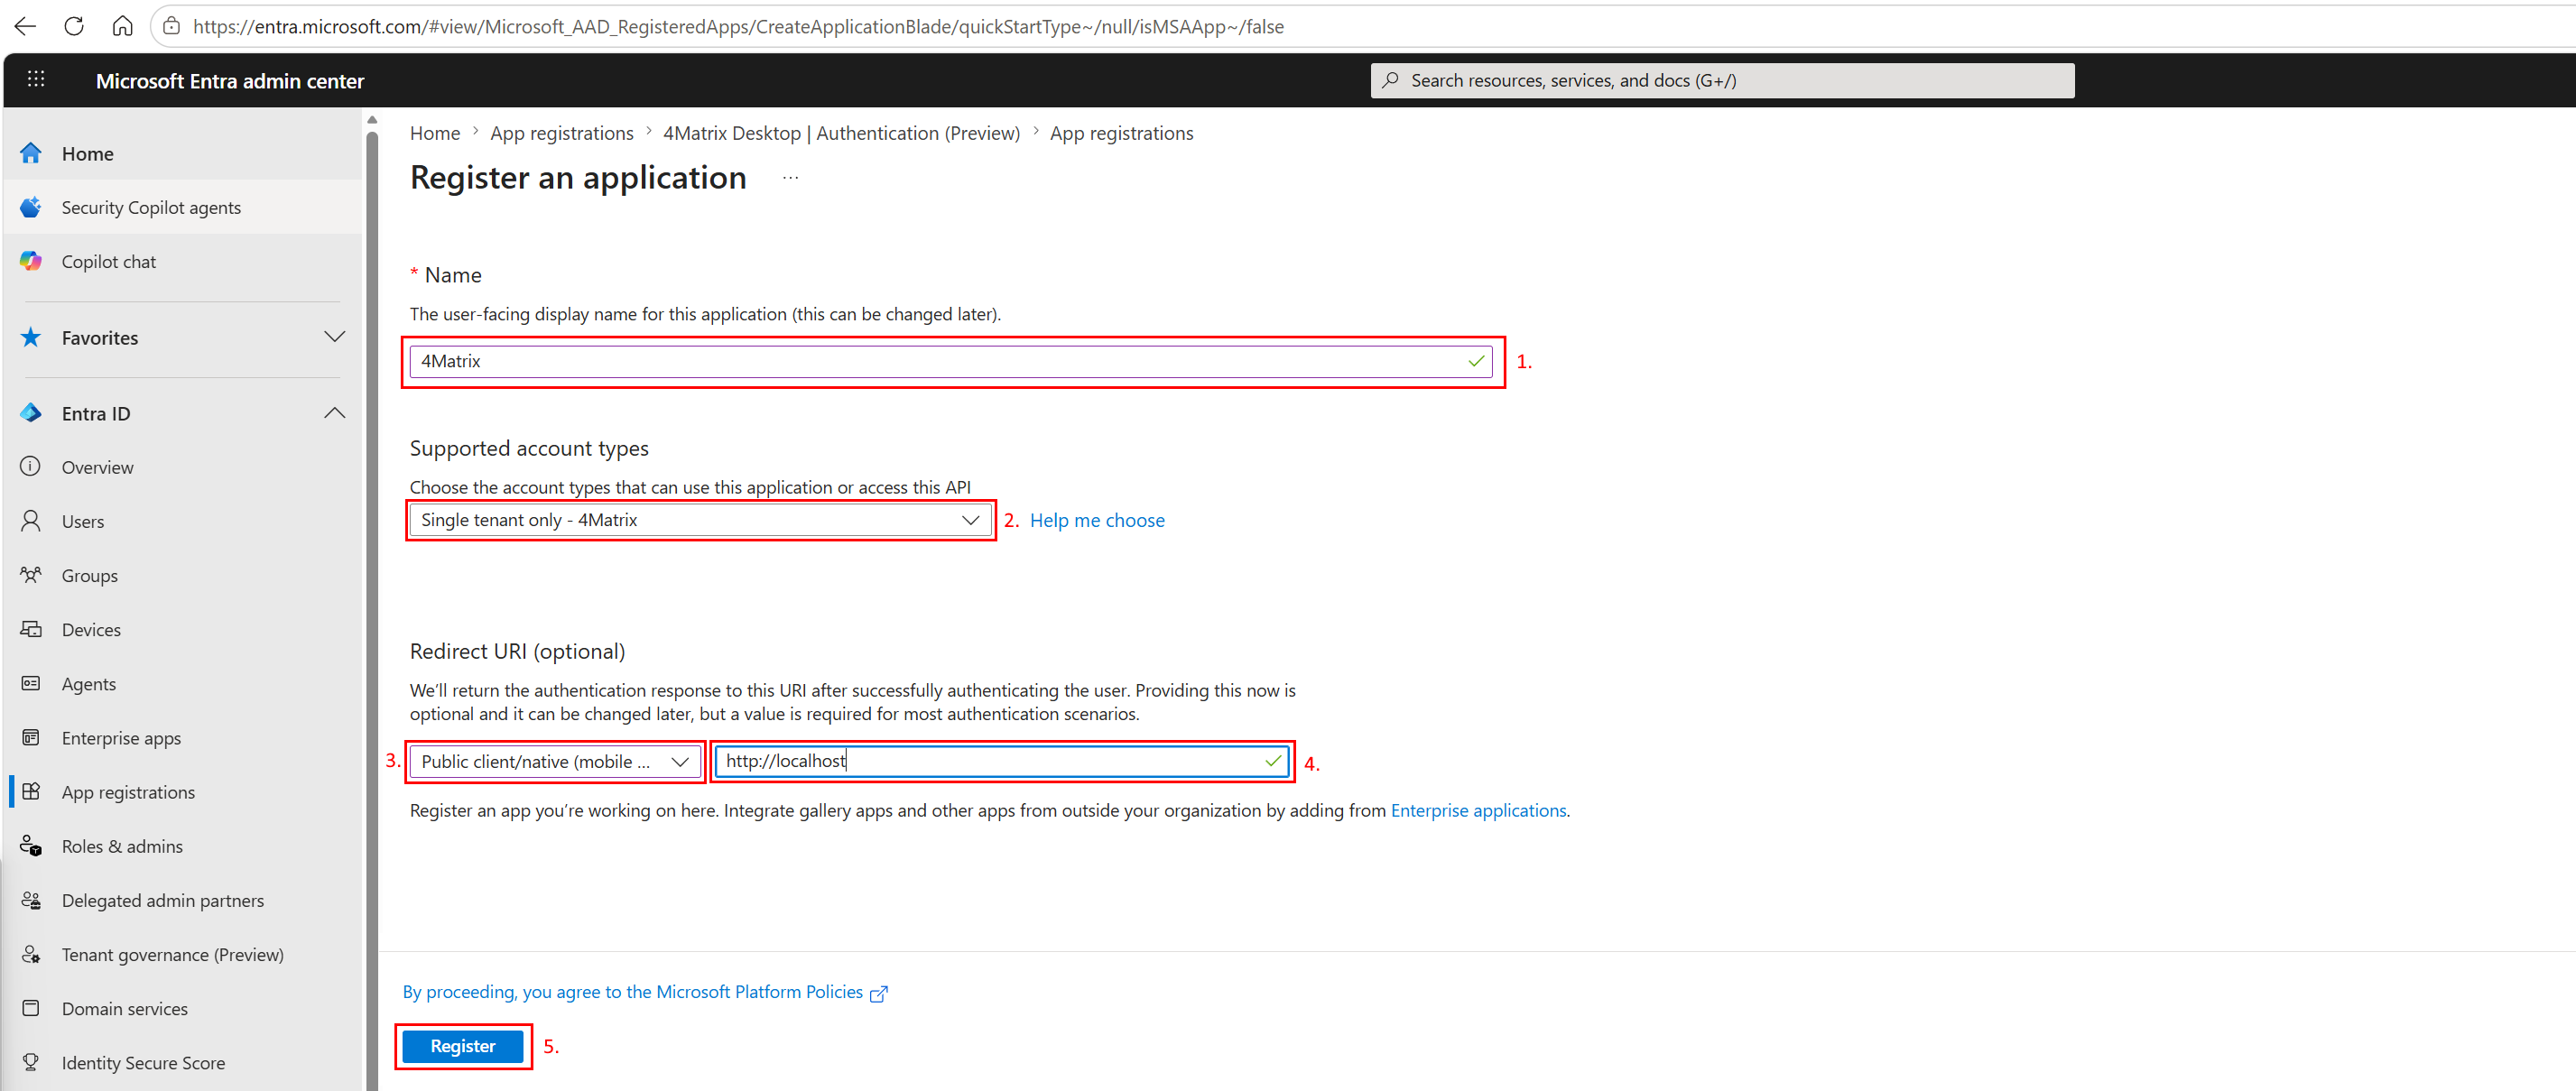Click the sidebar scrollbar up arrow
2576x1091 pixels.
point(372,120)
